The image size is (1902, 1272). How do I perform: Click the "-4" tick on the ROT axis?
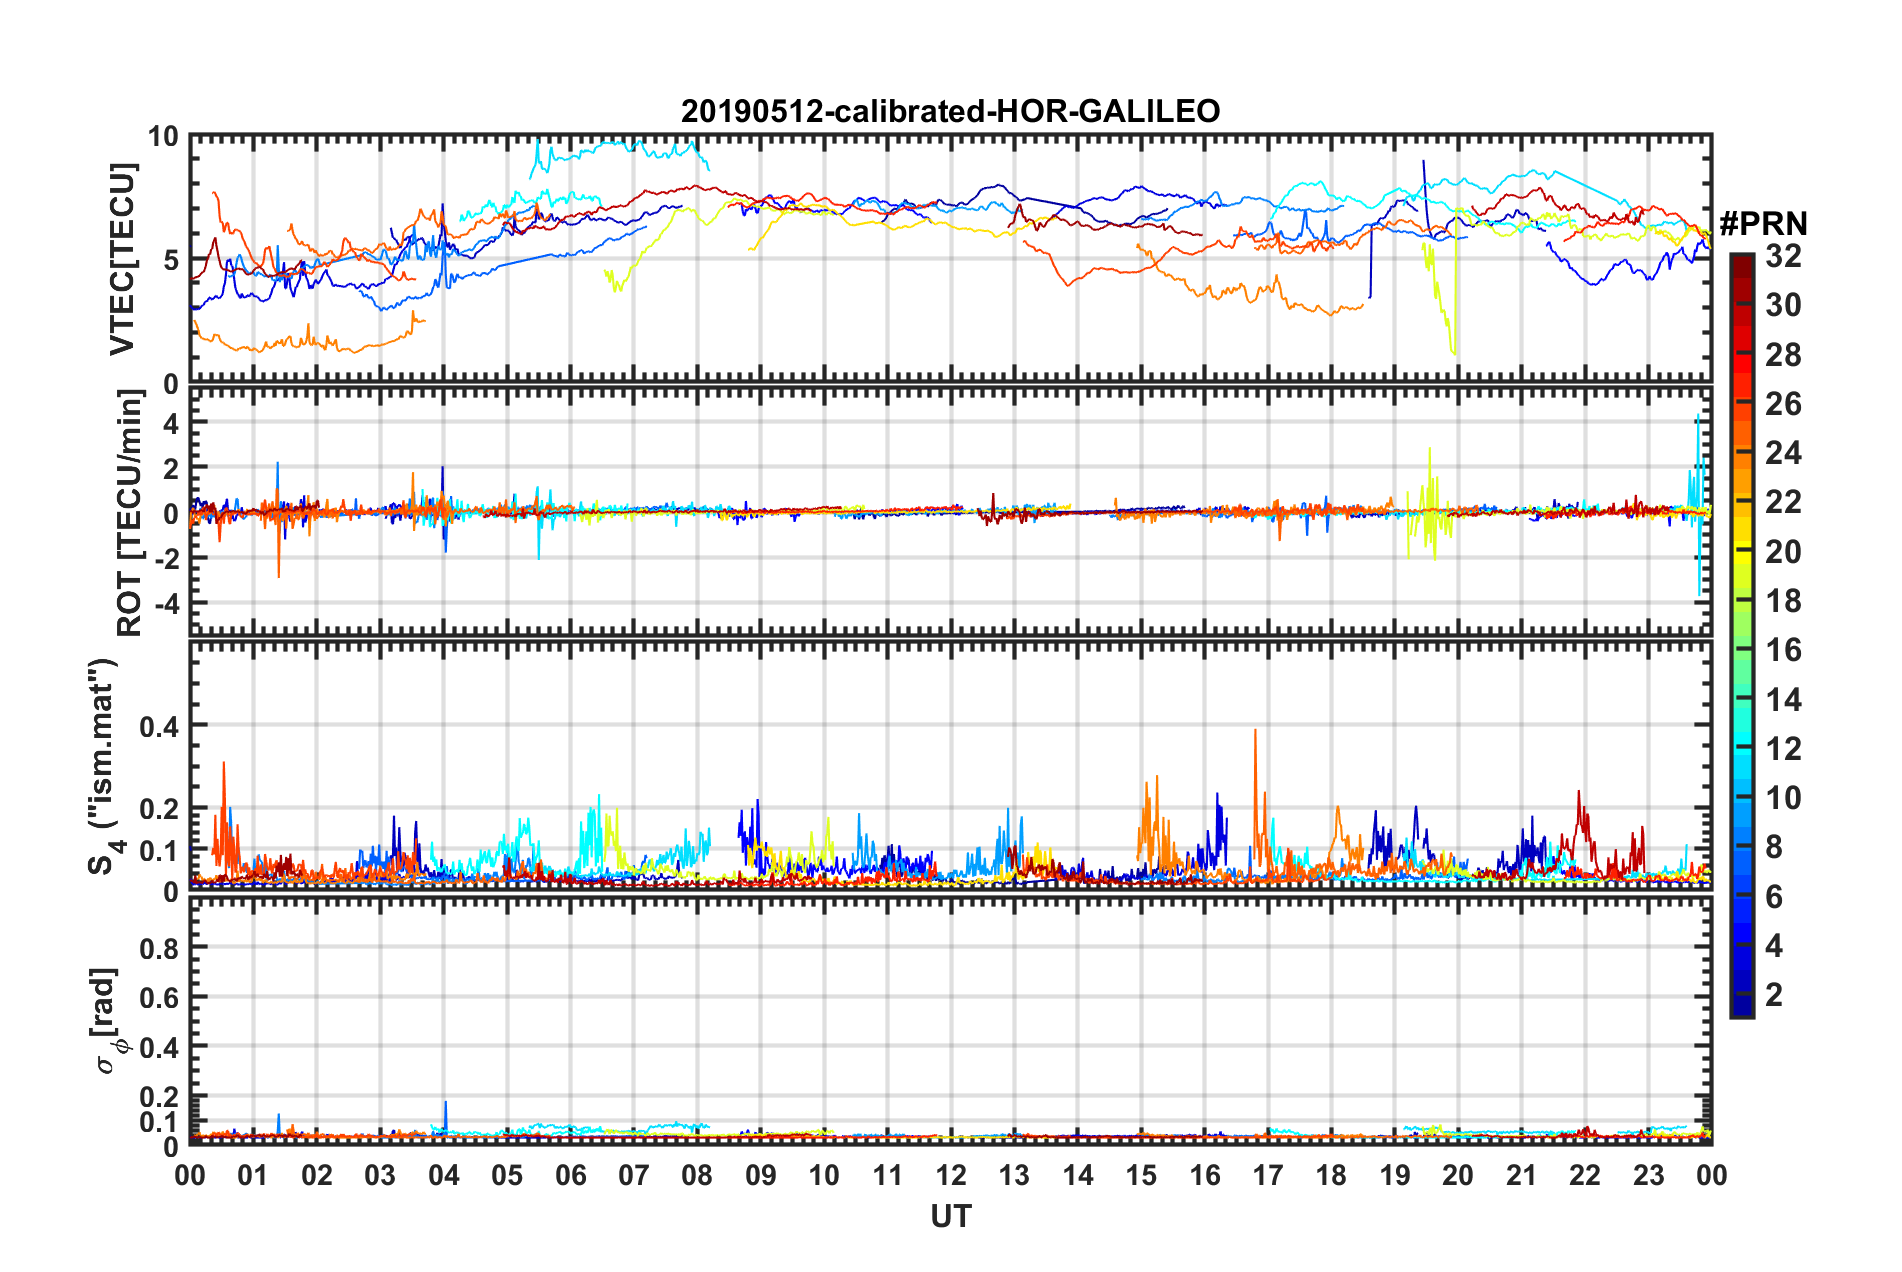[x=165, y=604]
